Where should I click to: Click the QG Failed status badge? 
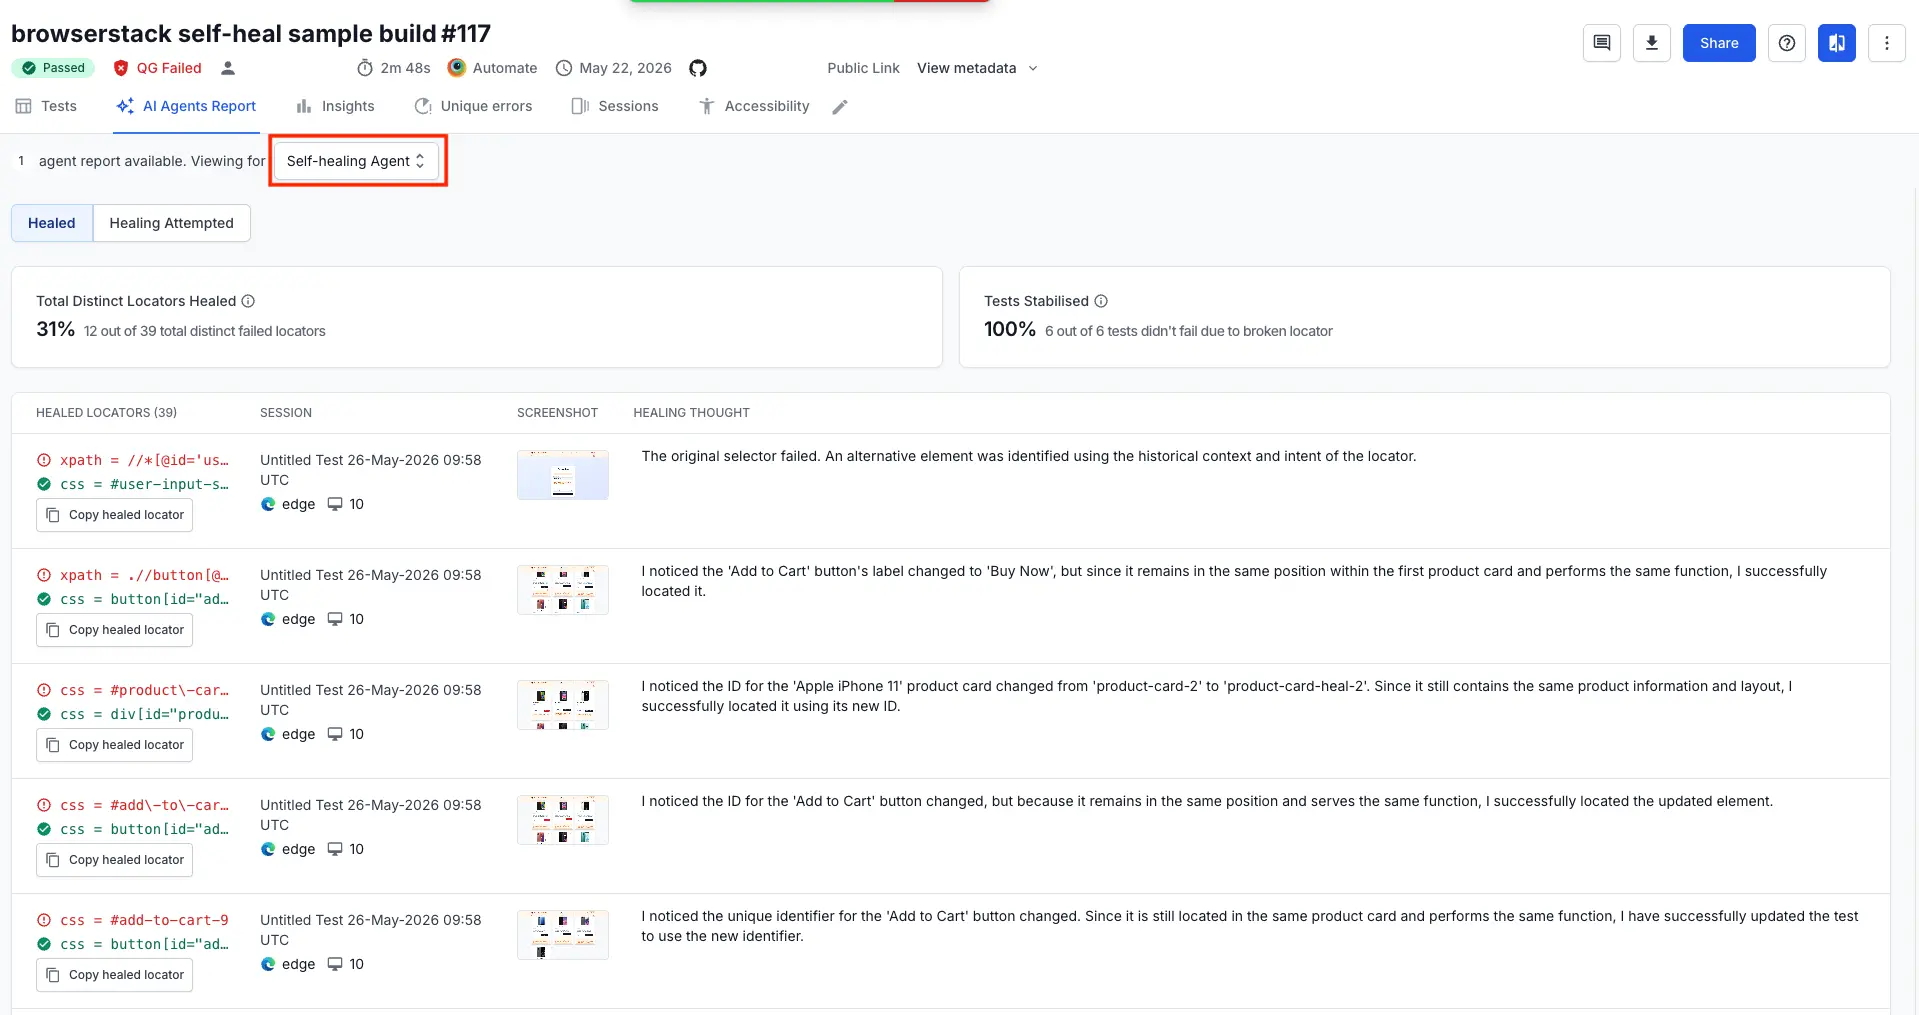(158, 68)
